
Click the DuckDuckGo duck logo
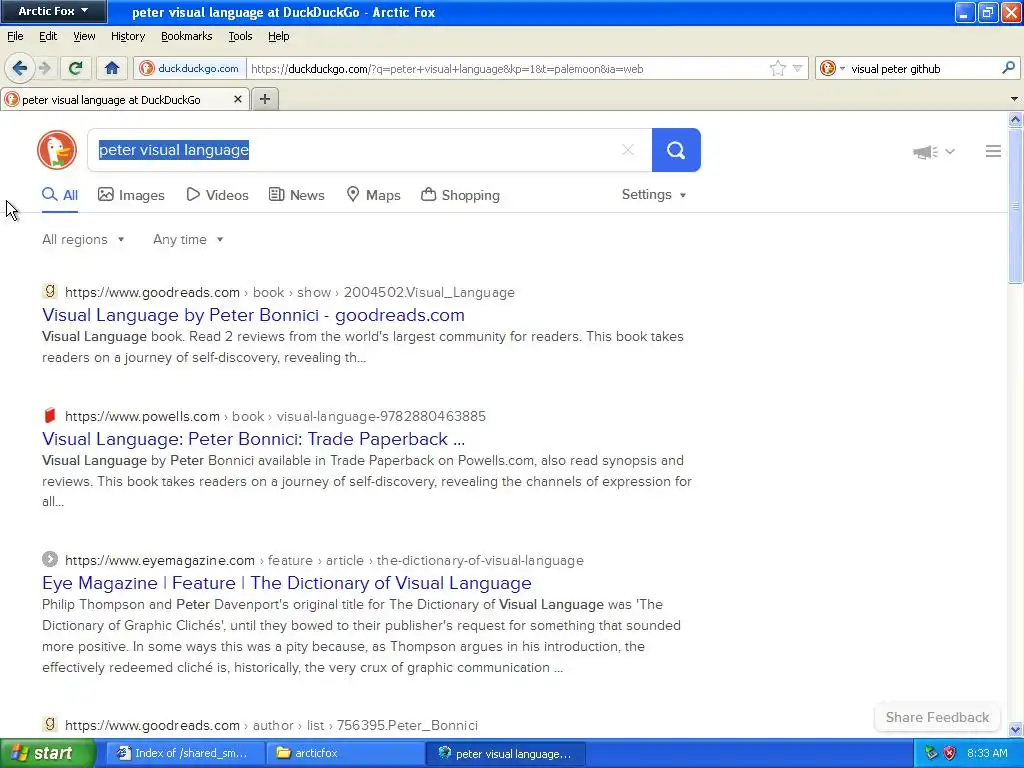[57, 150]
